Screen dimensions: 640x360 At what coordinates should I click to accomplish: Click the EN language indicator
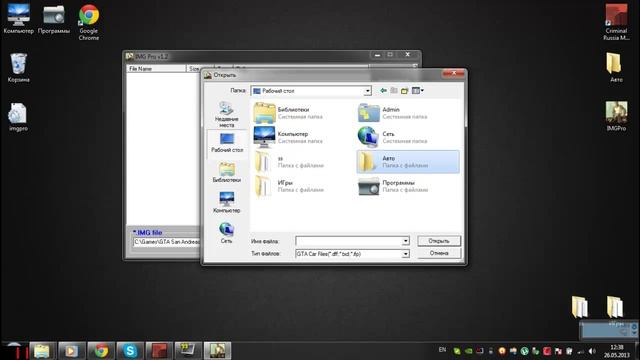tap(442, 350)
